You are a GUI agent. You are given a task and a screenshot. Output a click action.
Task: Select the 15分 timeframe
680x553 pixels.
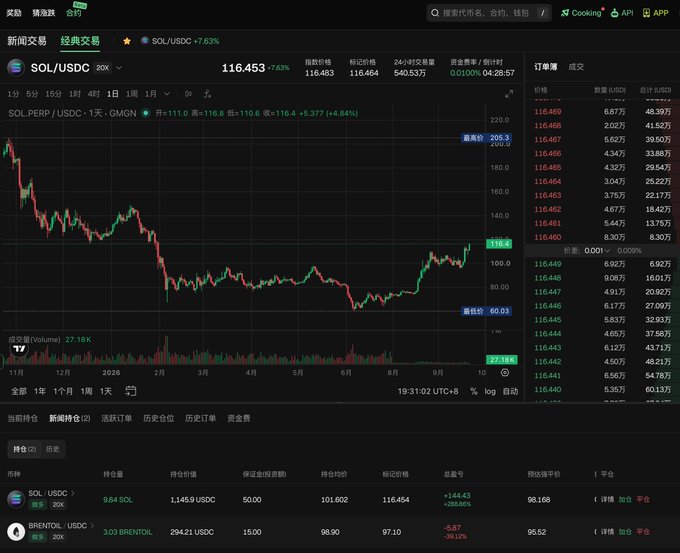53,94
